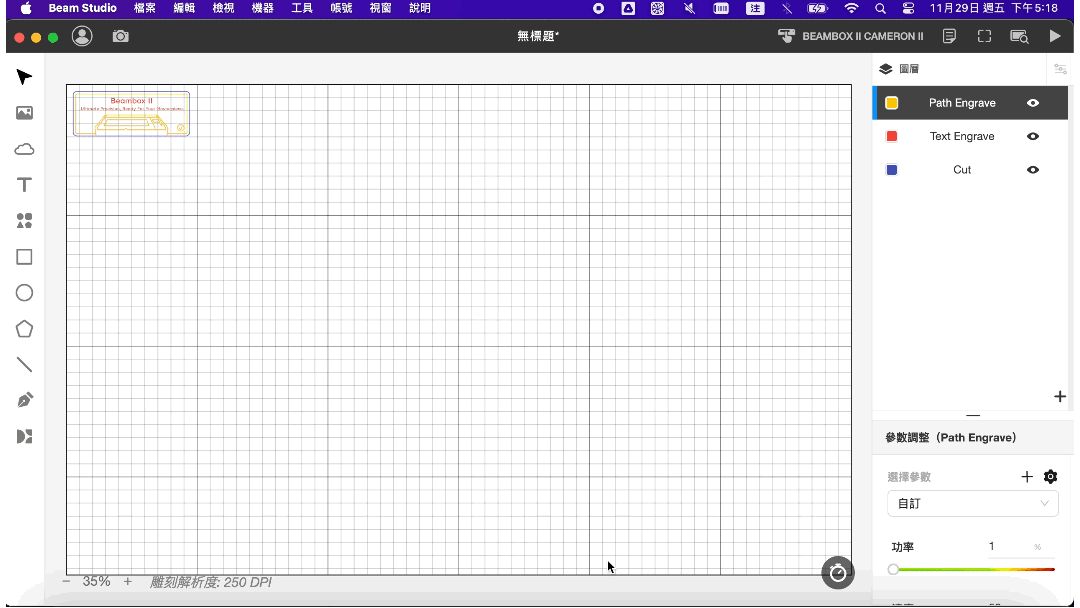Click the frame preview icon
This screenshot has width=1080, height=608.
[x=984, y=36]
